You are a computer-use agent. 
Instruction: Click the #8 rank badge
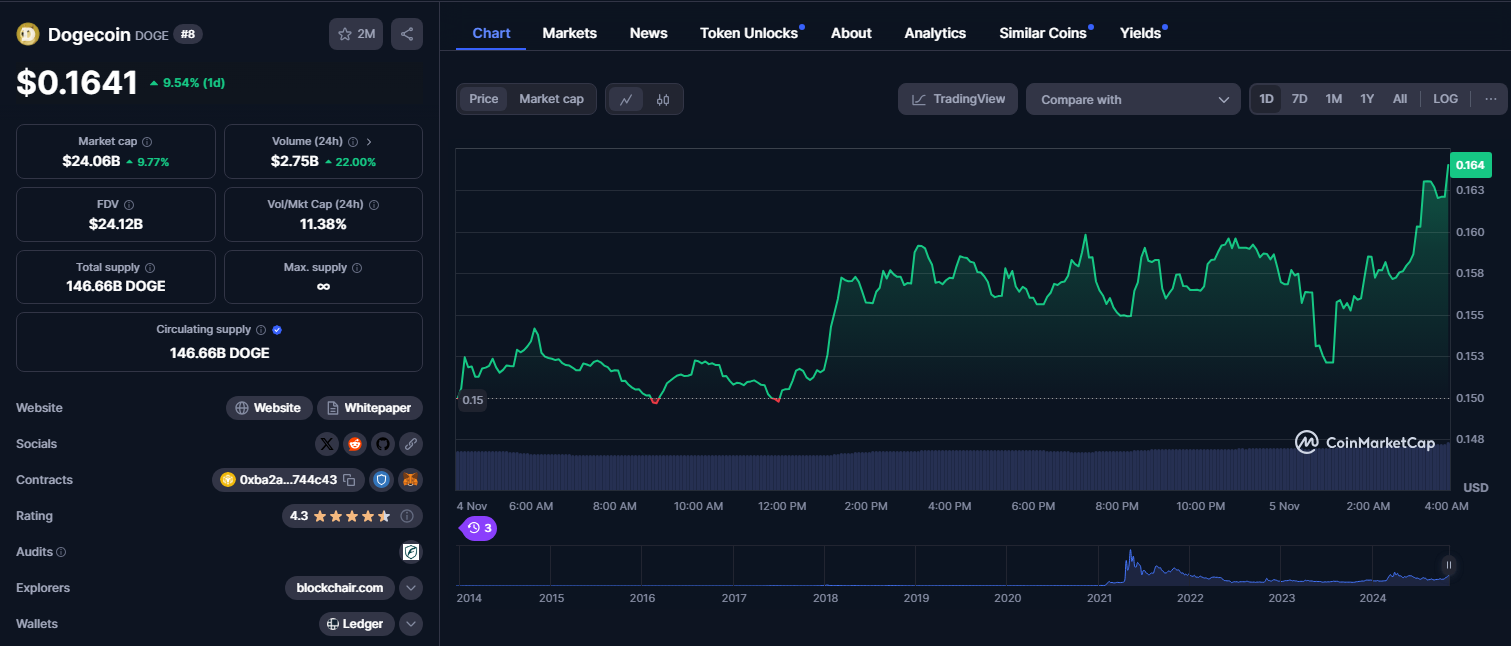pyautogui.click(x=188, y=34)
